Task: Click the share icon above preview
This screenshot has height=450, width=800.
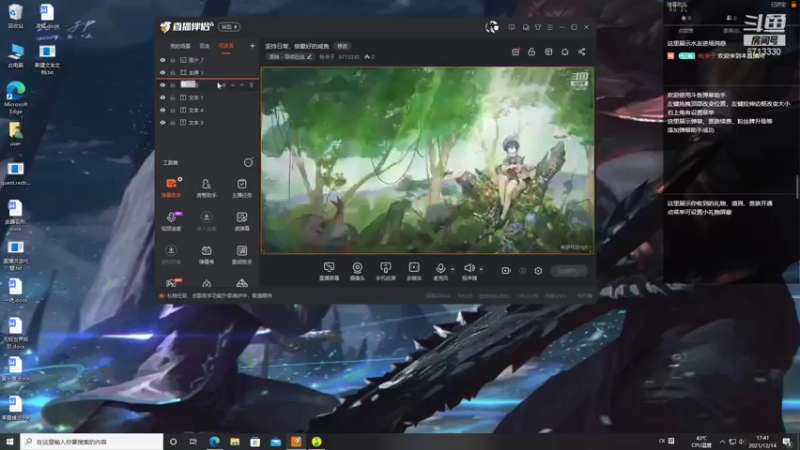Action: (582, 52)
